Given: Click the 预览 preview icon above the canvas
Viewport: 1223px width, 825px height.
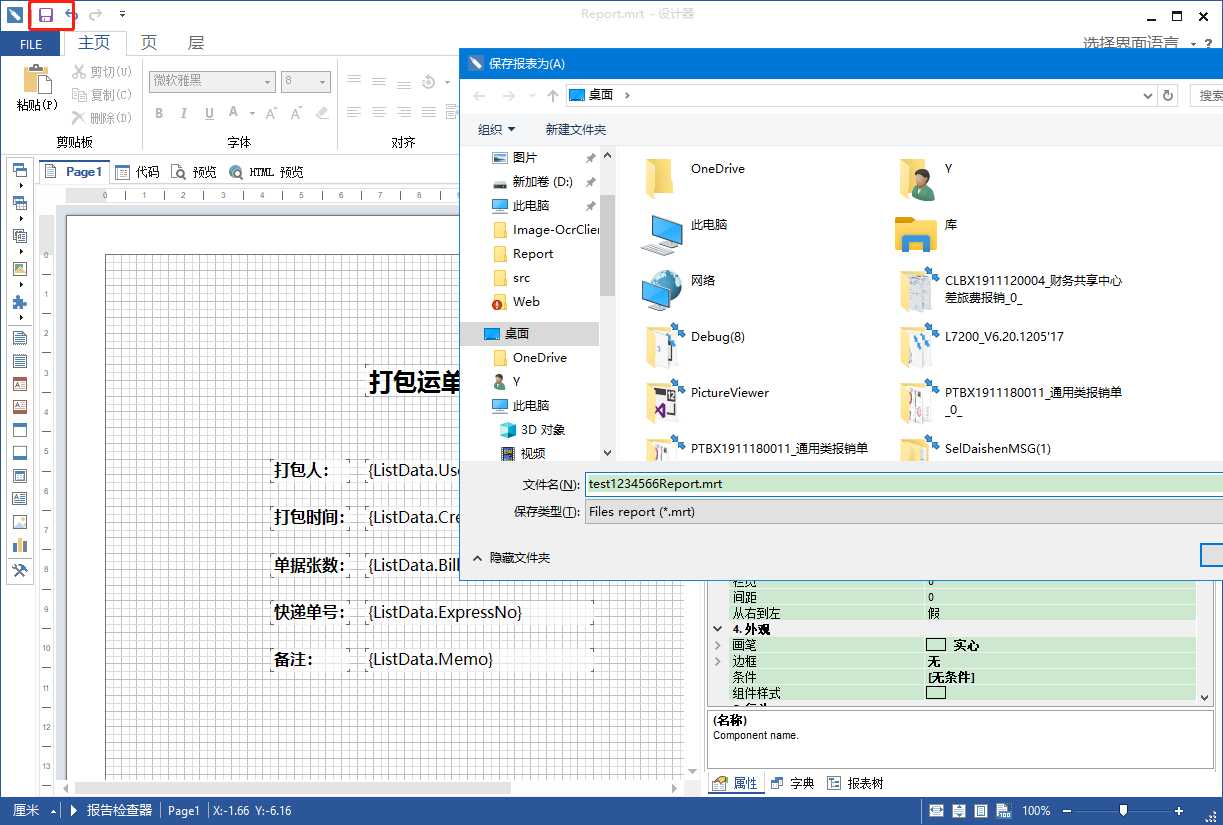Looking at the screenshot, I should [x=182, y=171].
